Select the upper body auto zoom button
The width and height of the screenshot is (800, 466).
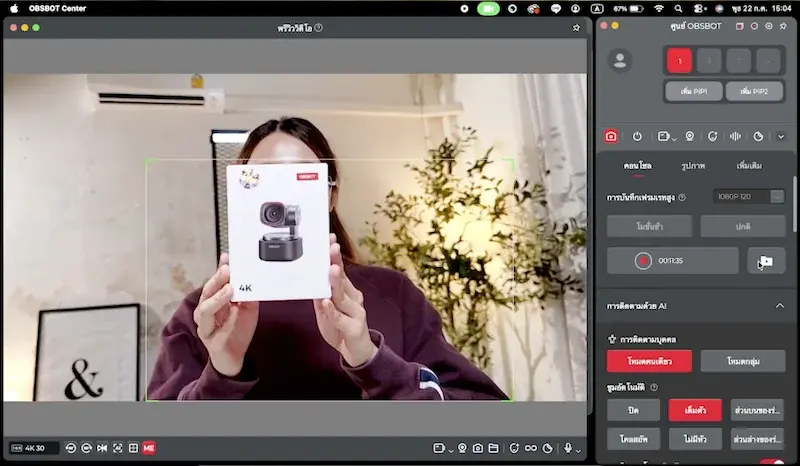click(757, 410)
